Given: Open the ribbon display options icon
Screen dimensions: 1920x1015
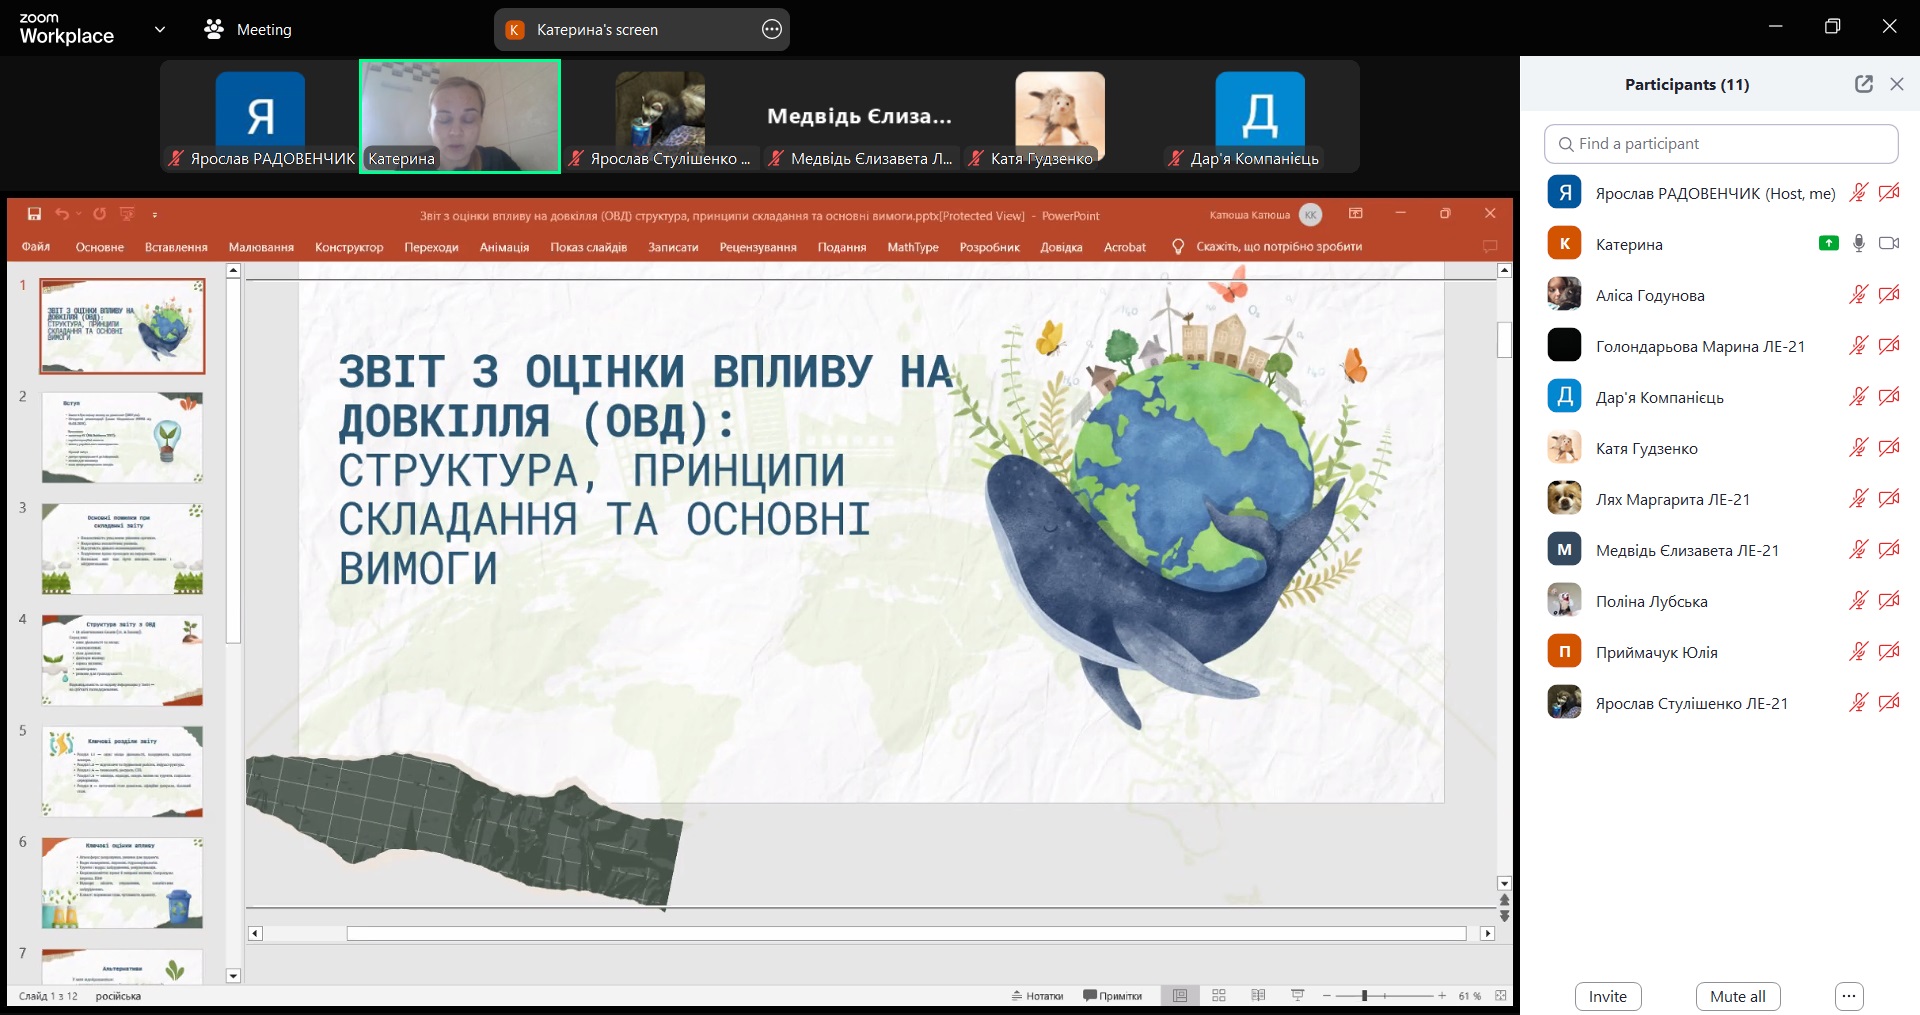Looking at the screenshot, I should 1356,214.
